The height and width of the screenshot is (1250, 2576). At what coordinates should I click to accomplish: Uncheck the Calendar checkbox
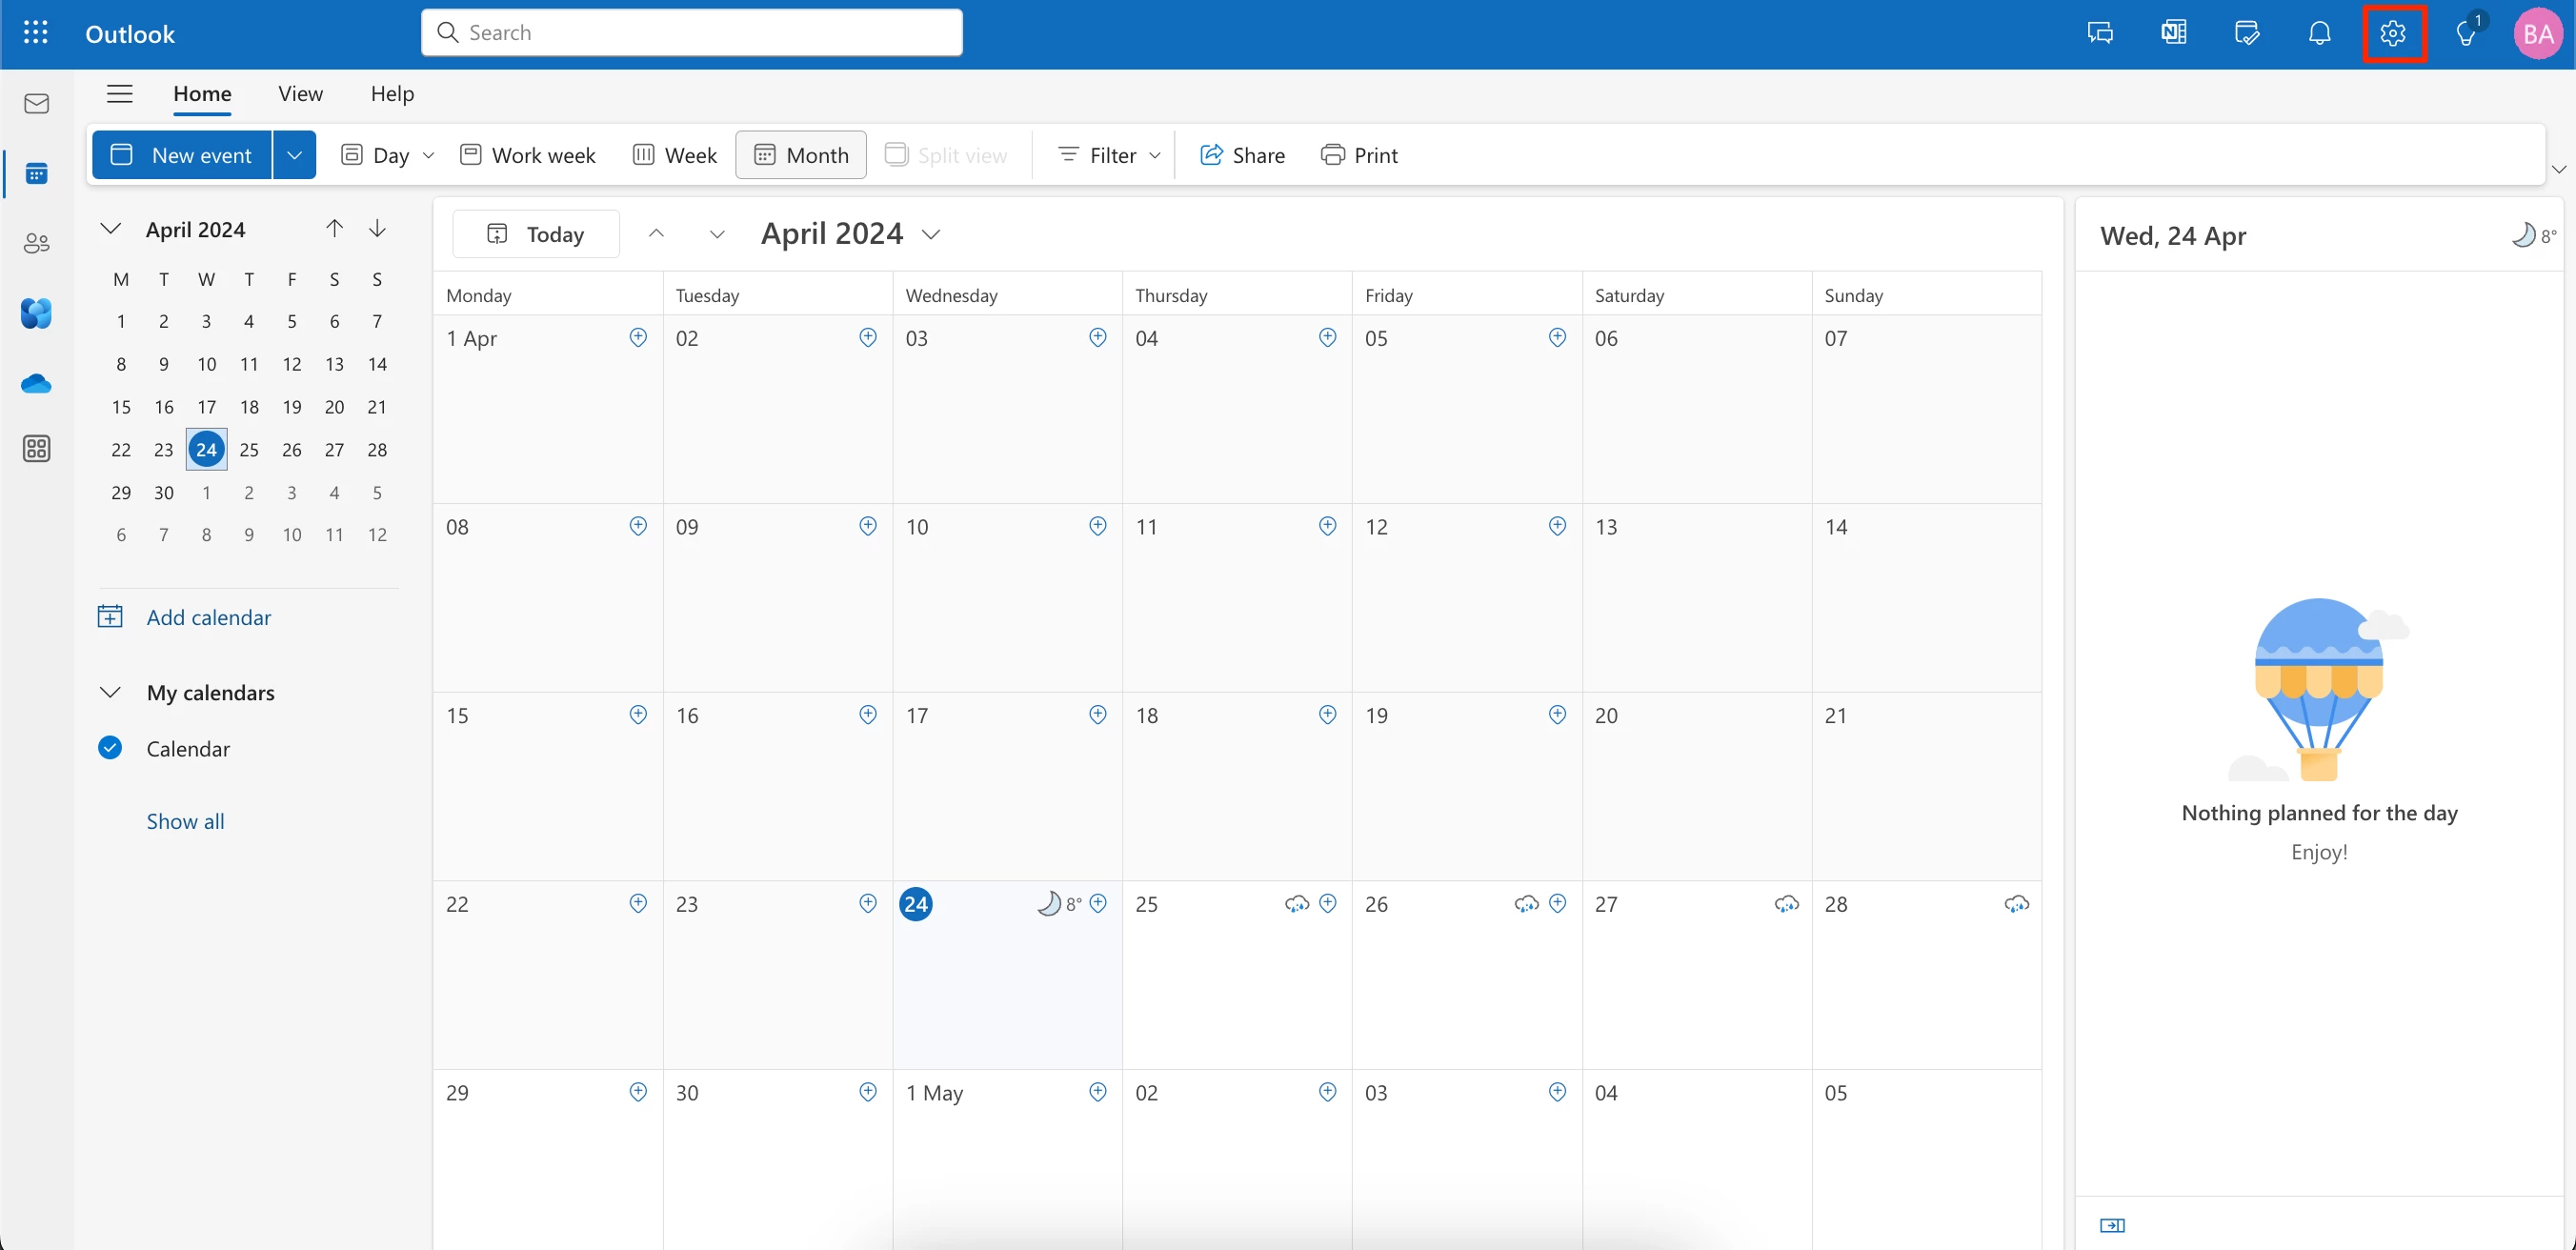[x=110, y=748]
